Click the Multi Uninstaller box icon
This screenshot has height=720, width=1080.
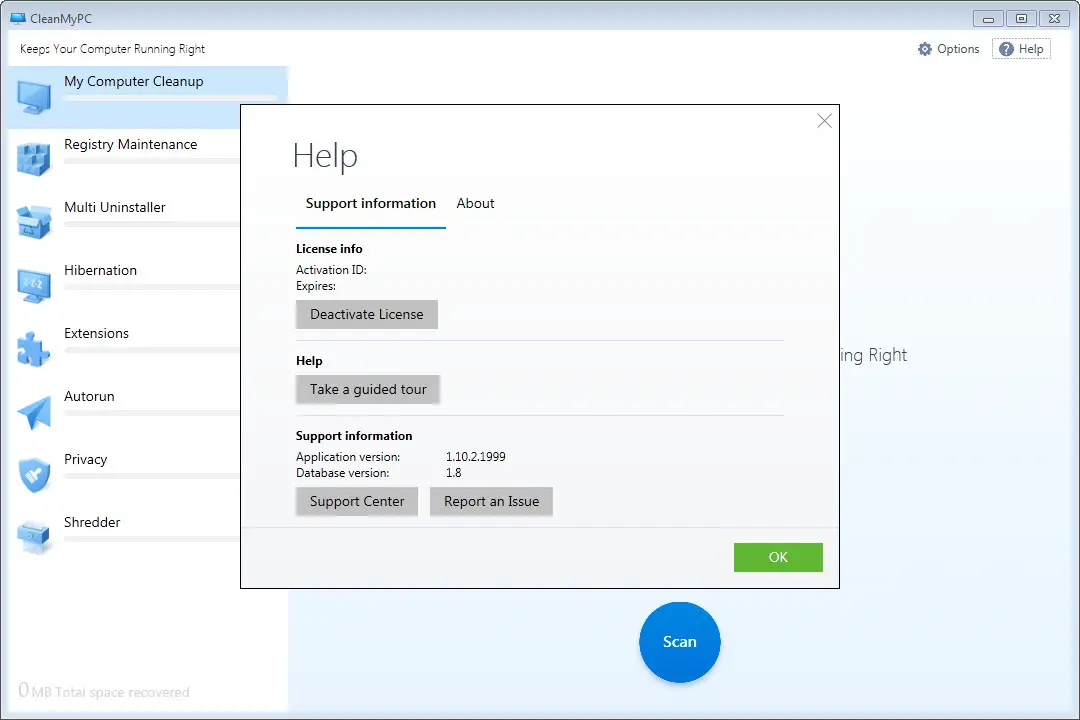34,222
